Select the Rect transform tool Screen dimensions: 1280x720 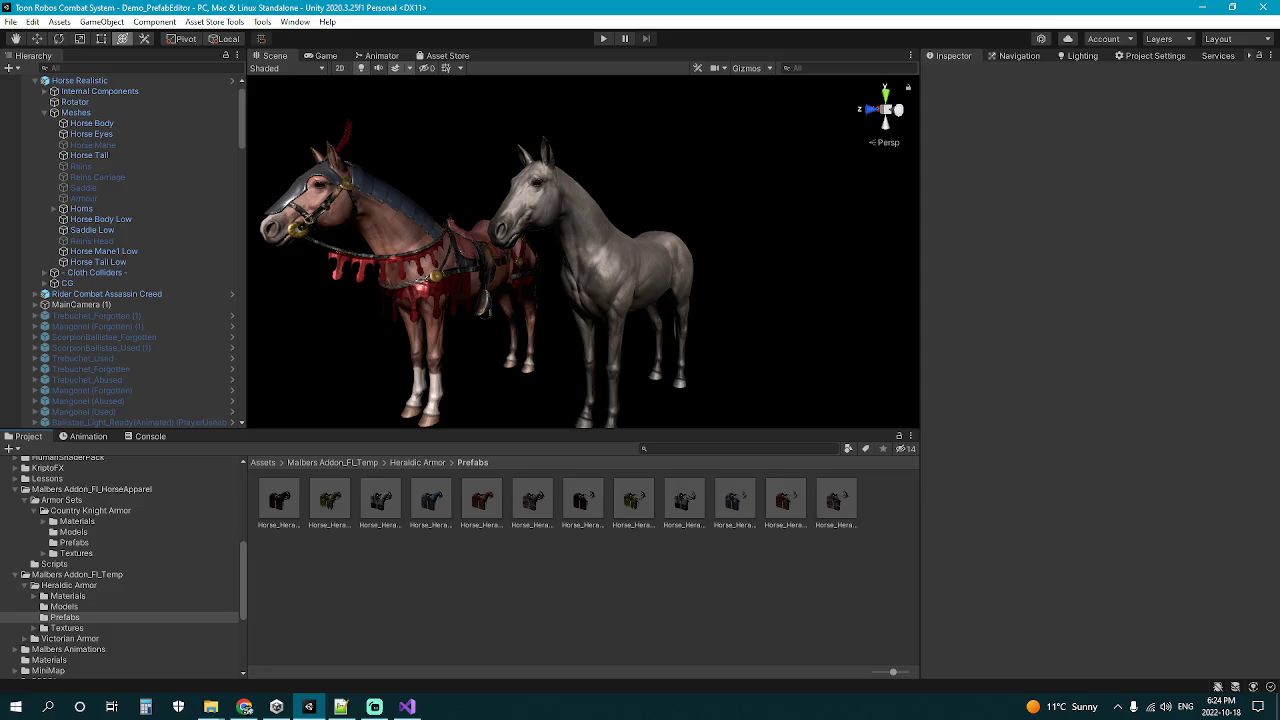click(x=101, y=39)
